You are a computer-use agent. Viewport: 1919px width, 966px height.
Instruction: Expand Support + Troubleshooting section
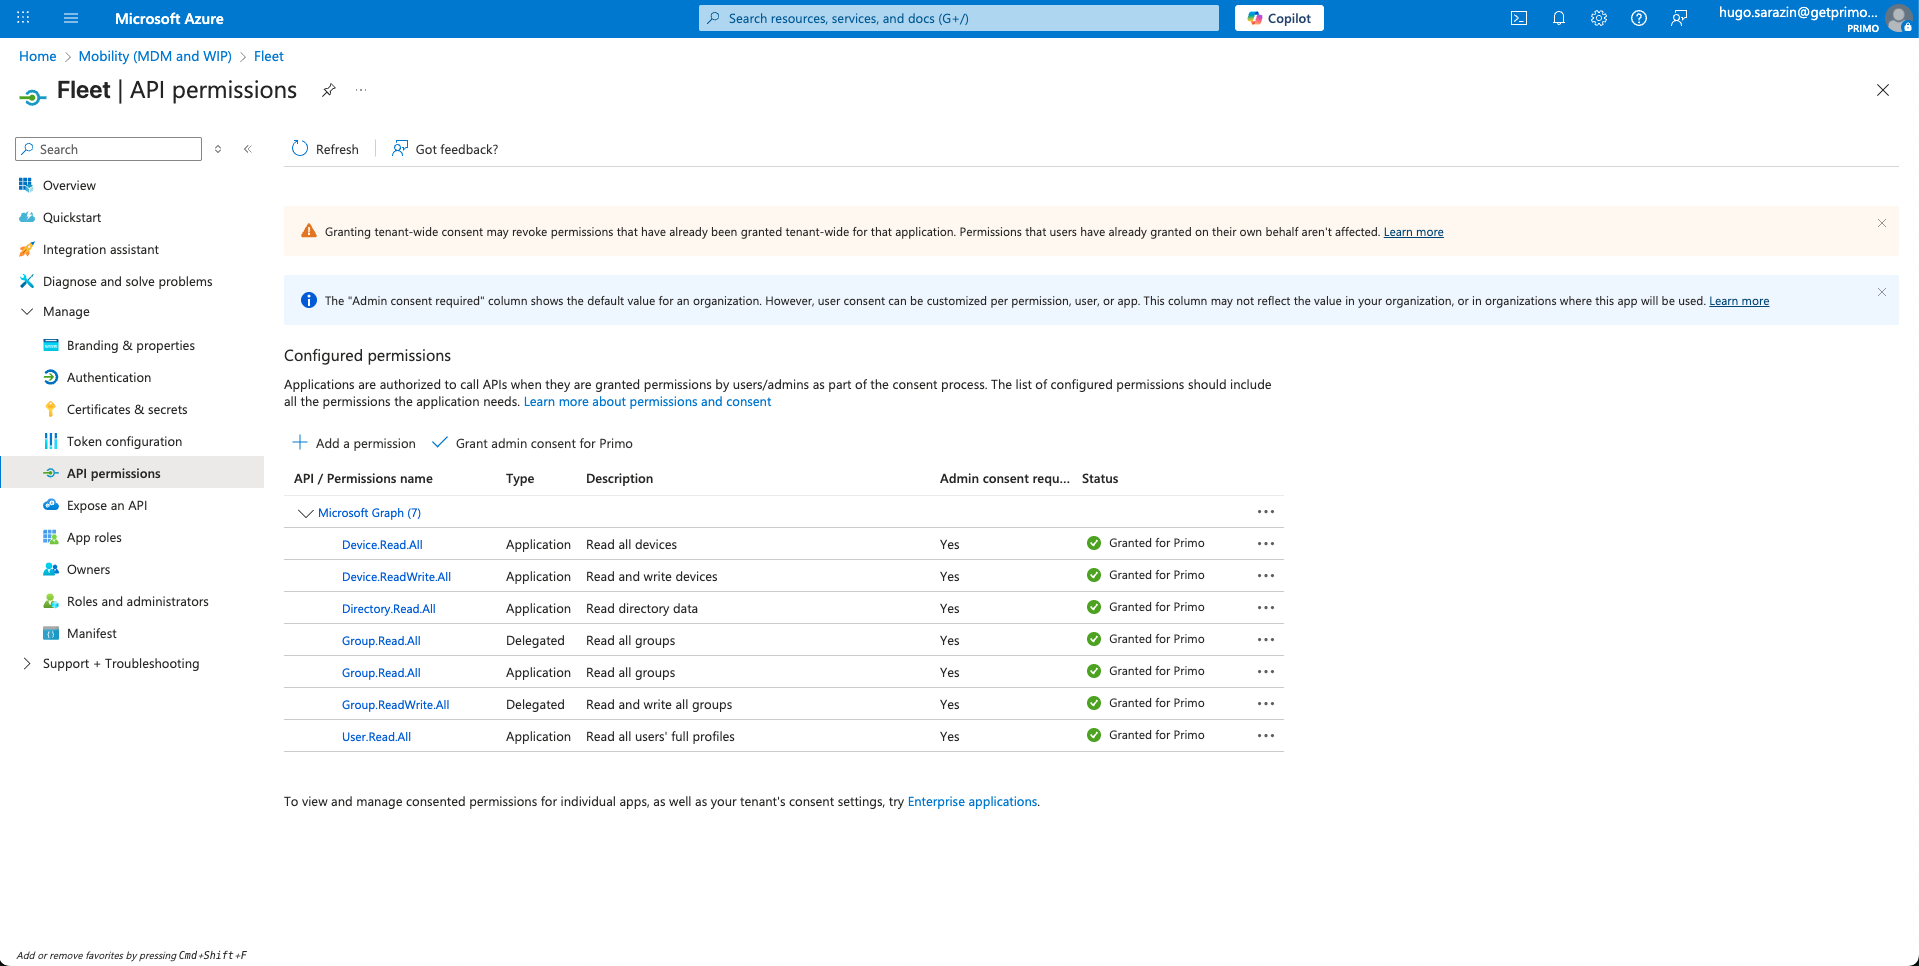click(x=27, y=664)
